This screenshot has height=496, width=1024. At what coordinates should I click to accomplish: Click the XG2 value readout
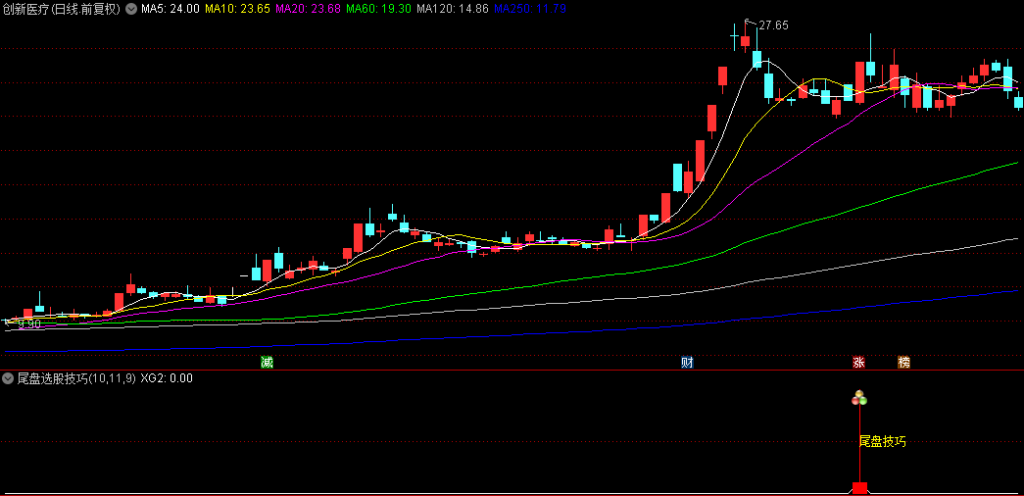[x=167, y=379]
